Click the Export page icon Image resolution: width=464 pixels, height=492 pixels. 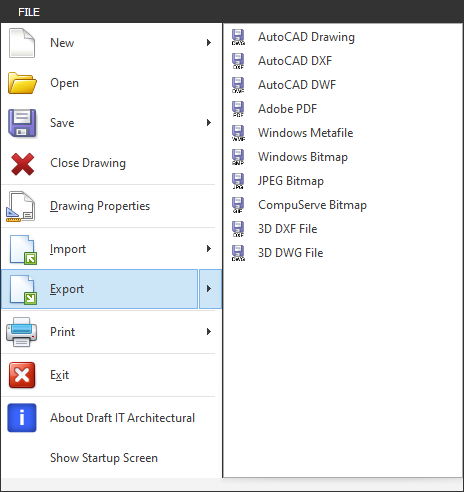click(23, 290)
